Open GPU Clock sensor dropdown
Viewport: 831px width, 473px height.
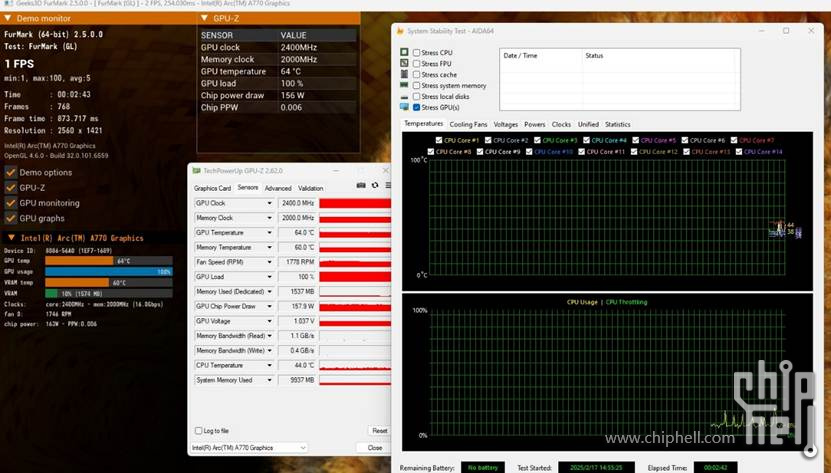pos(269,203)
